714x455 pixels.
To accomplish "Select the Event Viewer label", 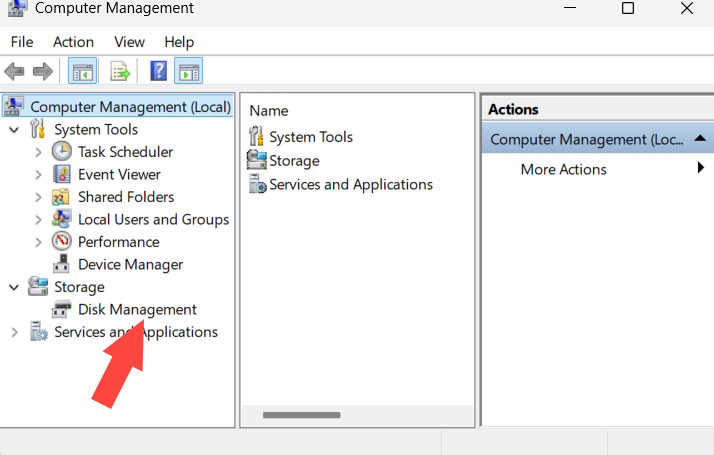I will pyautogui.click(x=119, y=174).
